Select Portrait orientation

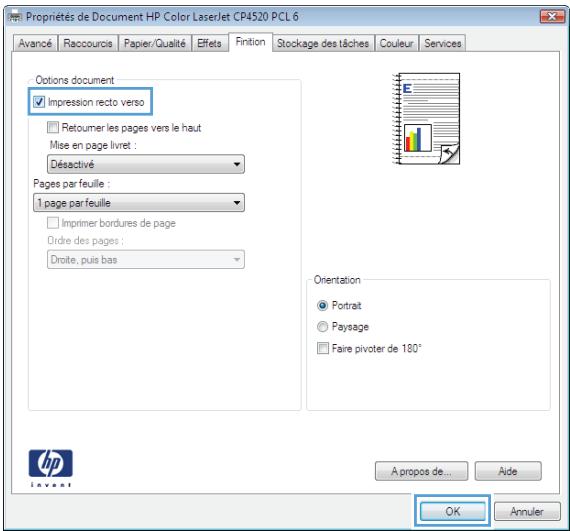322,305
